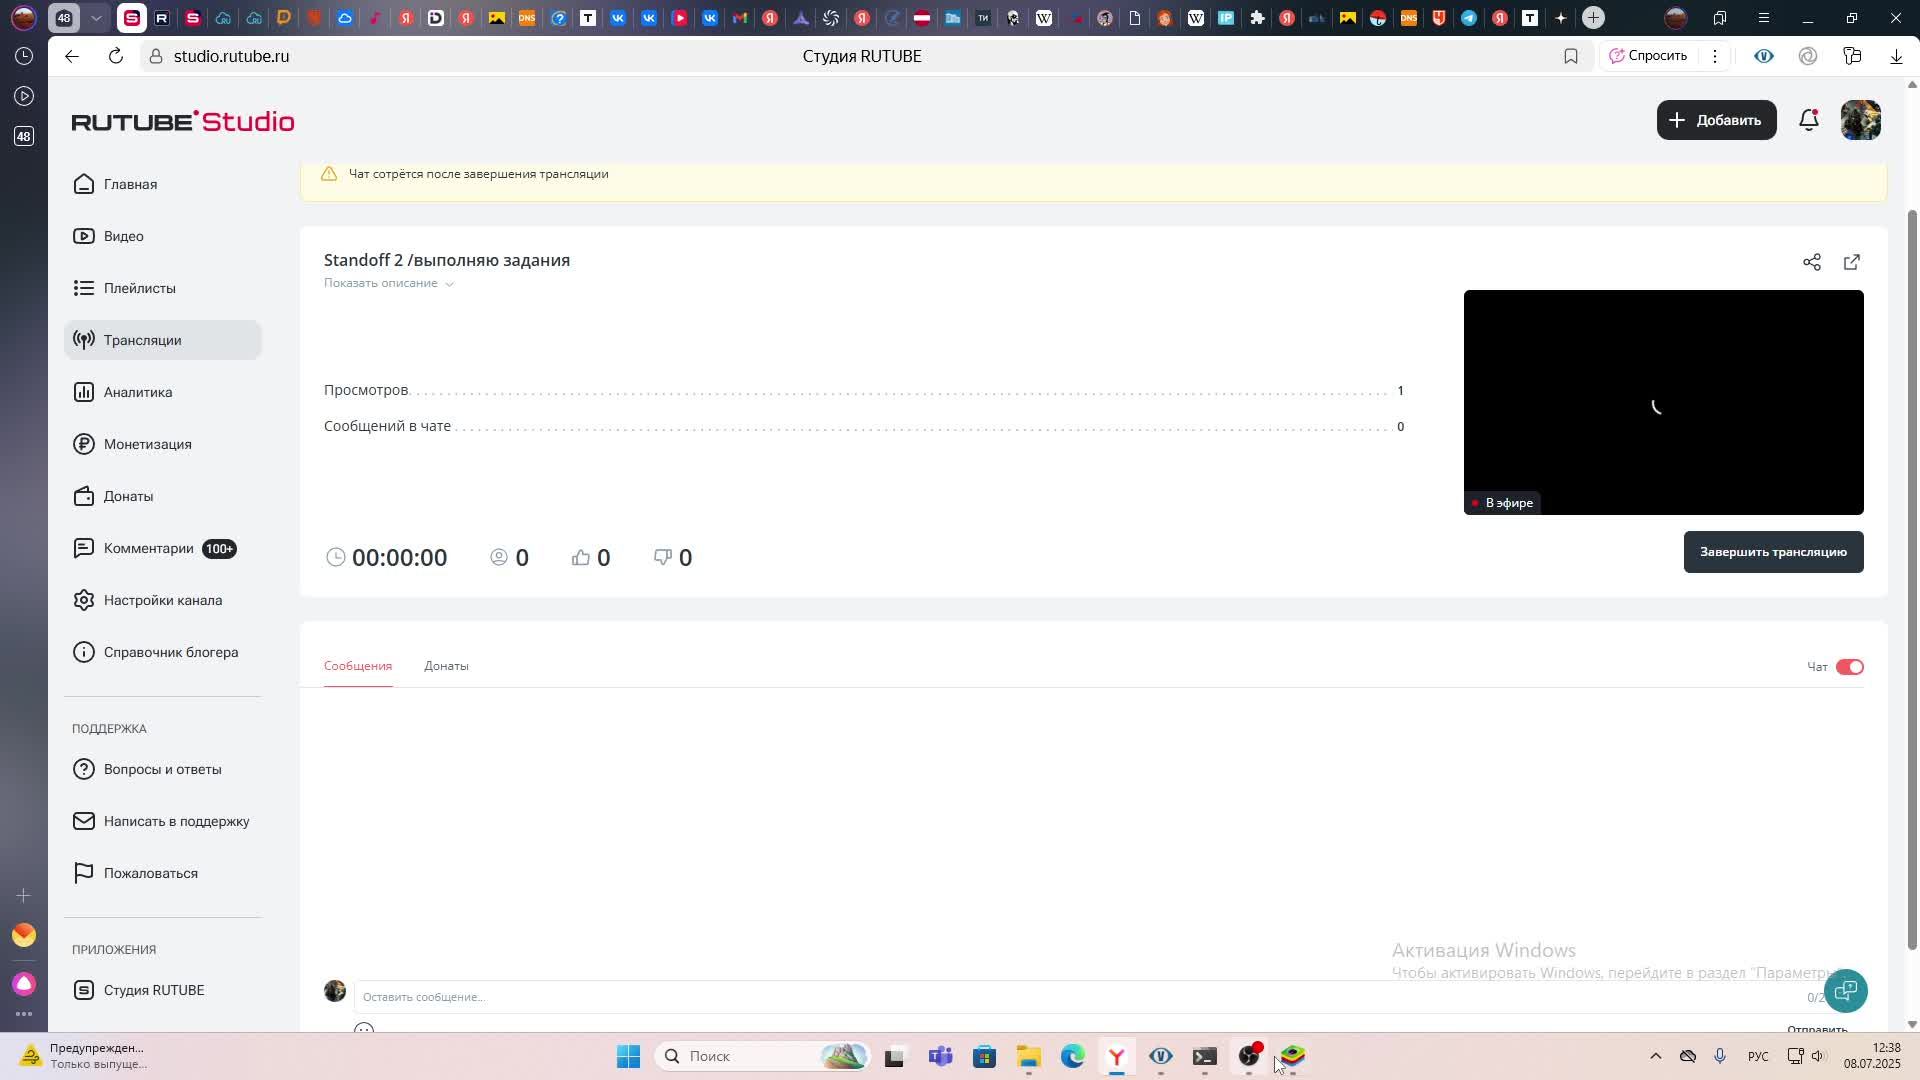1920x1080 pixels.
Task: Reload the page with the refresh icon
Action: pos(116,57)
